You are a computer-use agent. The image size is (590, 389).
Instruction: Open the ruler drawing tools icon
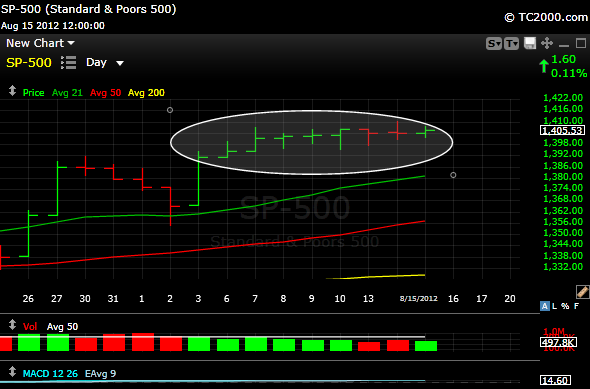(582, 292)
